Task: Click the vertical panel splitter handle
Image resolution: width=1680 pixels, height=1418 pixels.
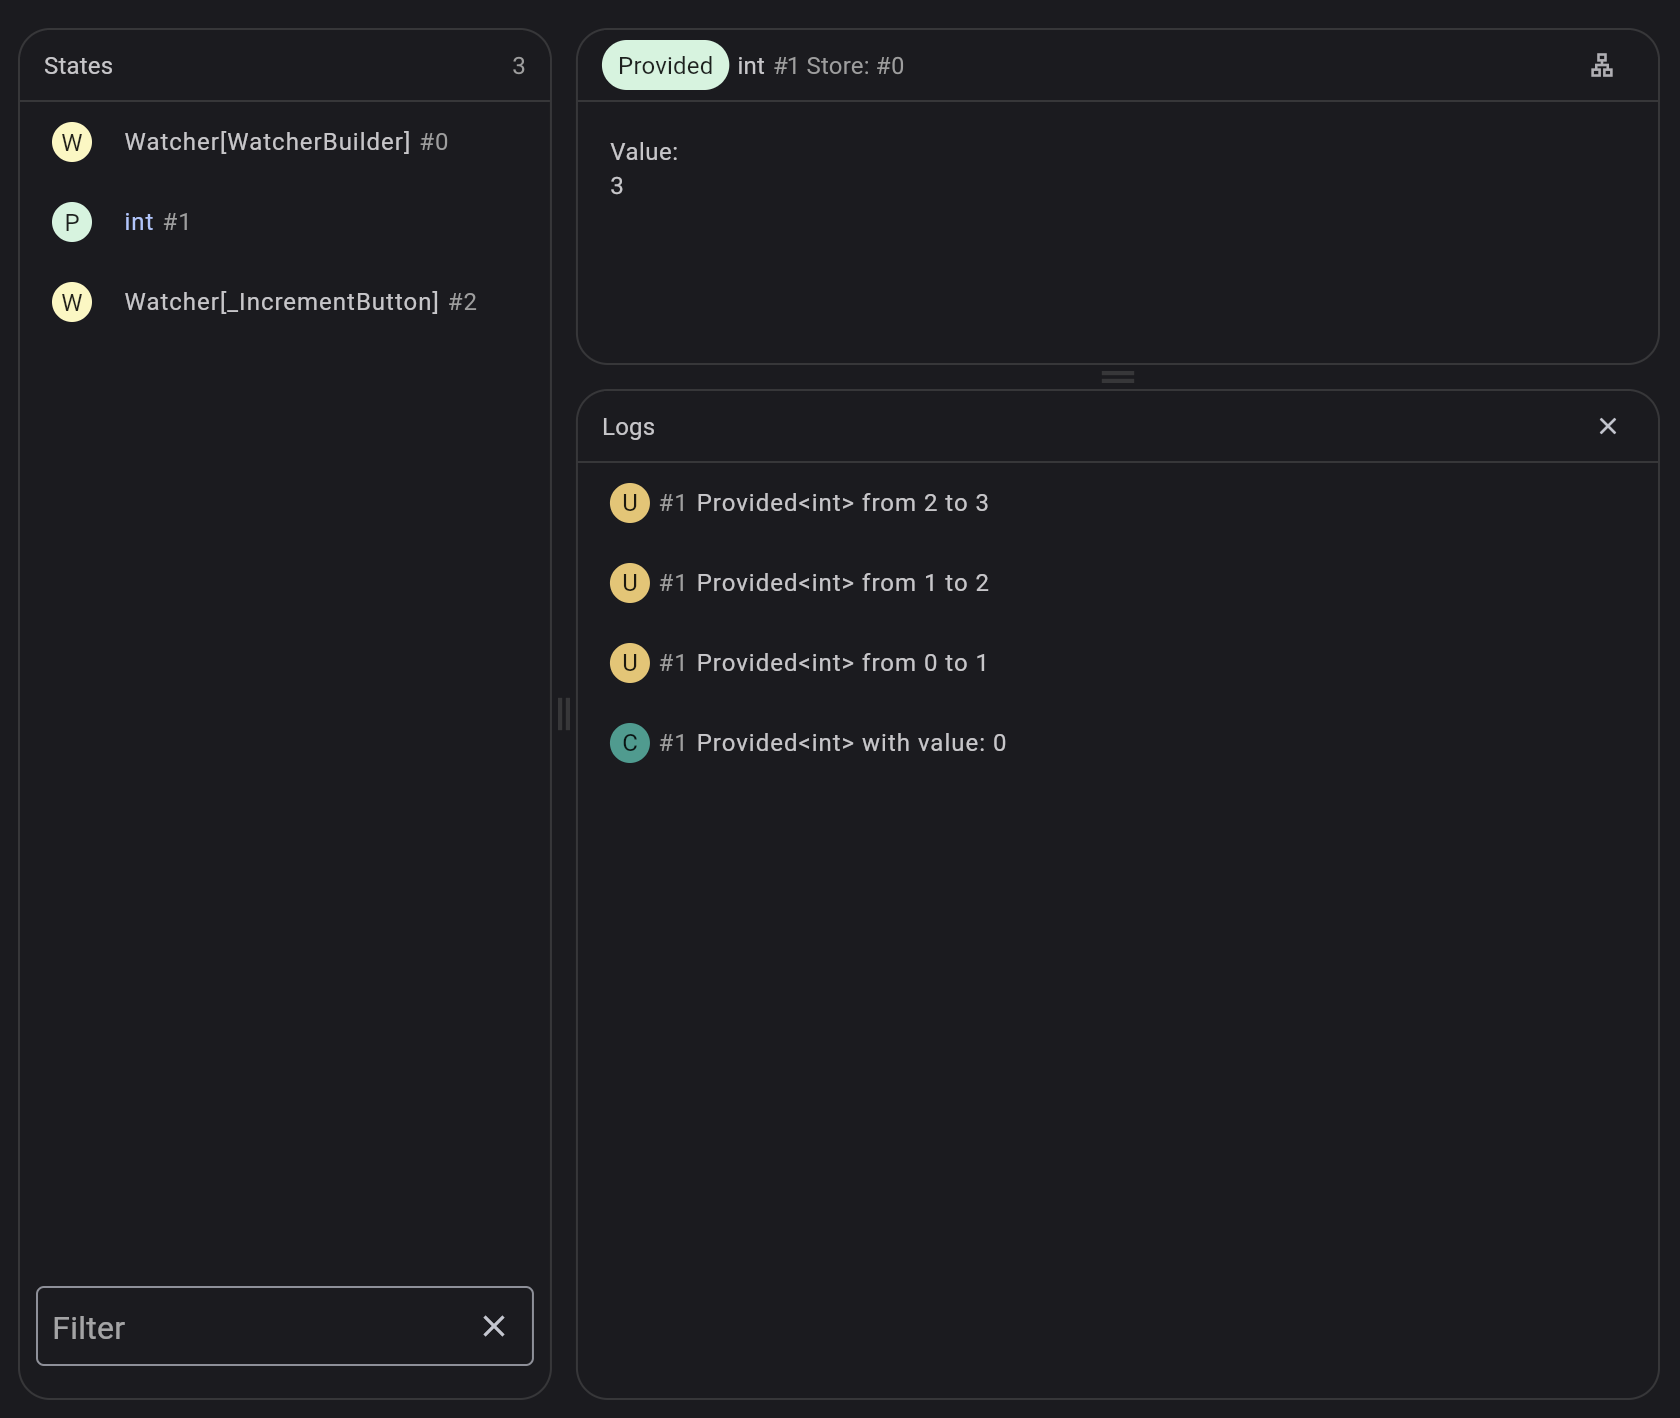Action: point(564,714)
